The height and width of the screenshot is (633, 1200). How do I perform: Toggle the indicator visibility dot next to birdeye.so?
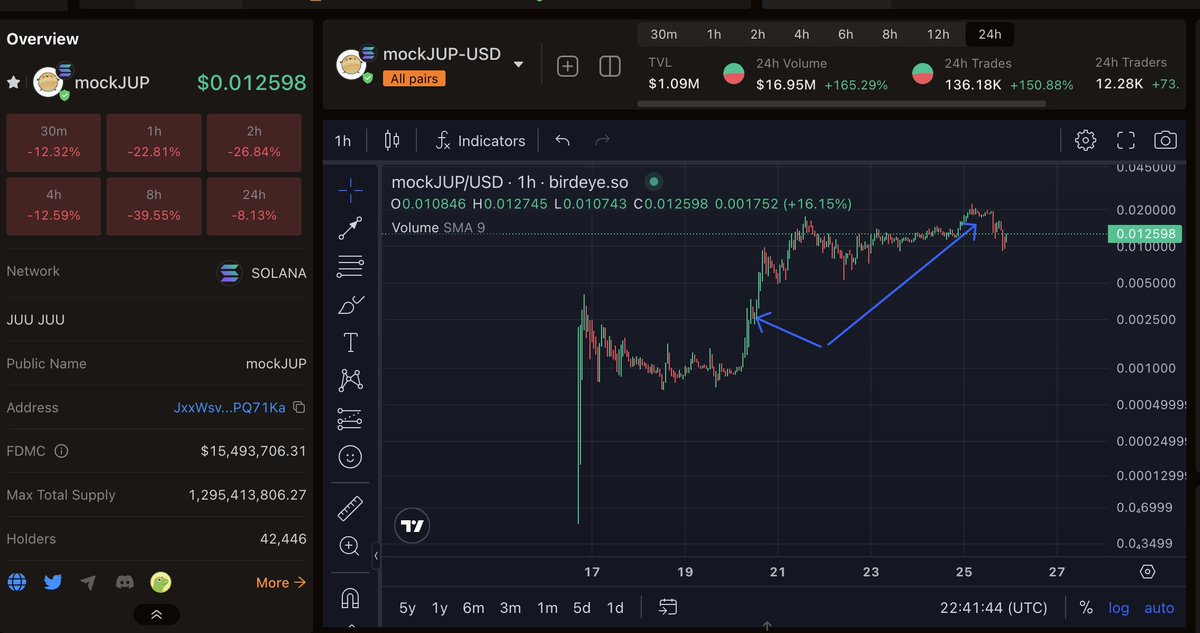(654, 182)
